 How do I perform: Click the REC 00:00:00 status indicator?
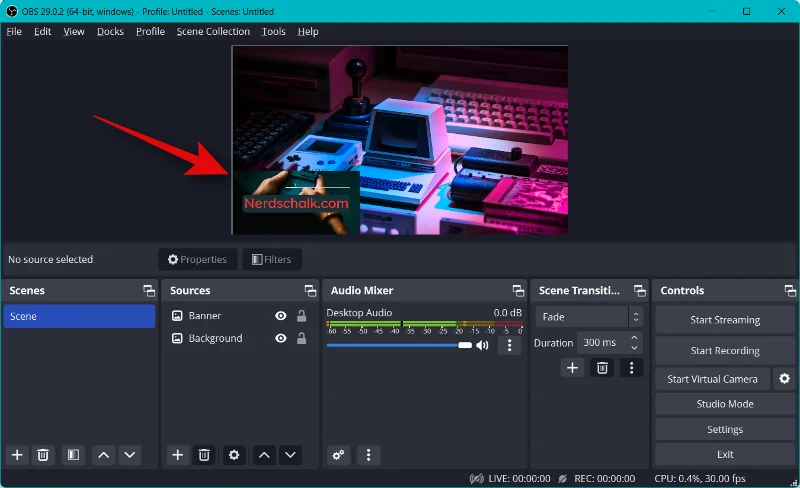coord(597,479)
